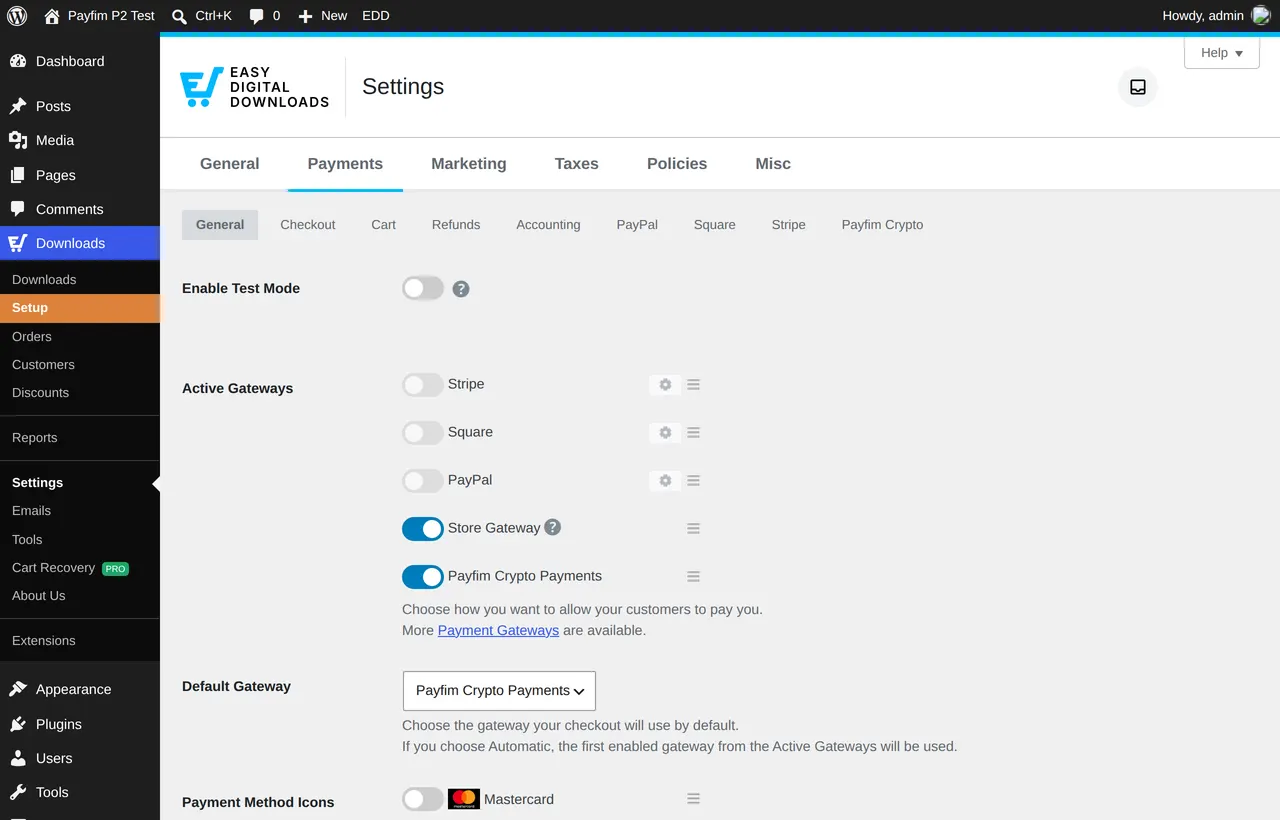Open the Setup submenu item
This screenshot has width=1280, height=820.
click(x=80, y=308)
